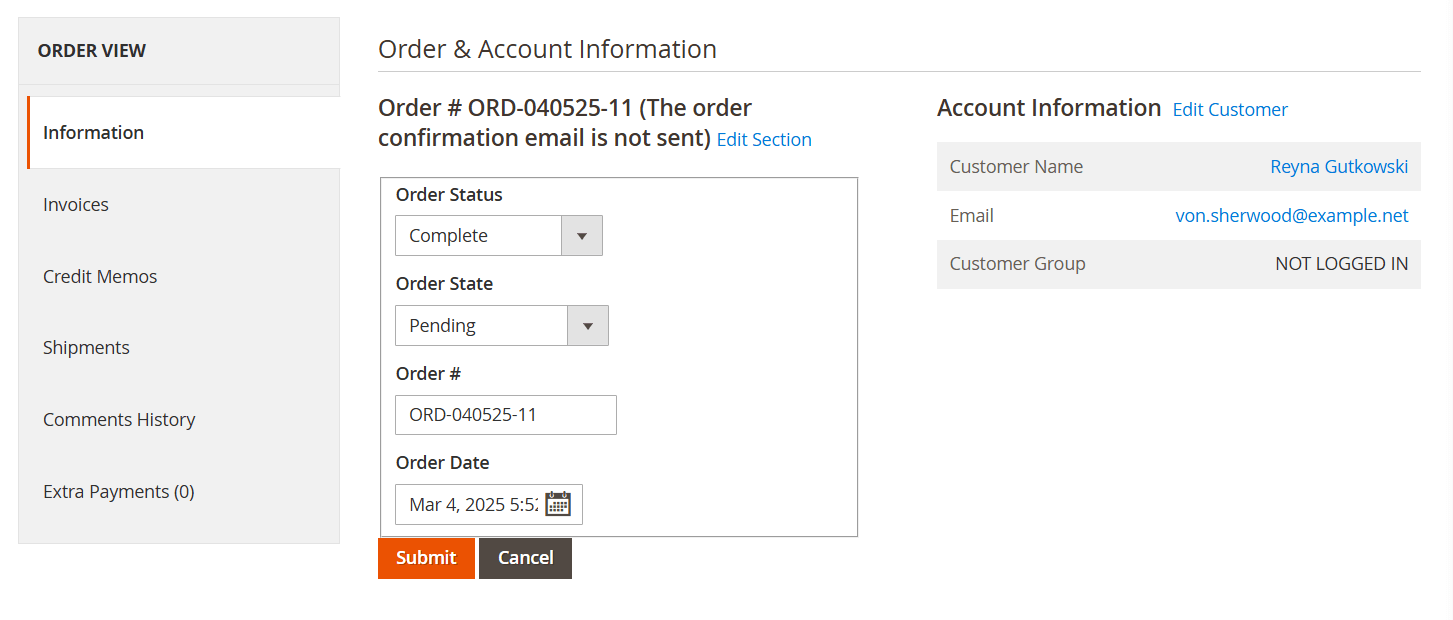Go to the Credit Memos tab

pyautogui.click(x=100, y=277)
